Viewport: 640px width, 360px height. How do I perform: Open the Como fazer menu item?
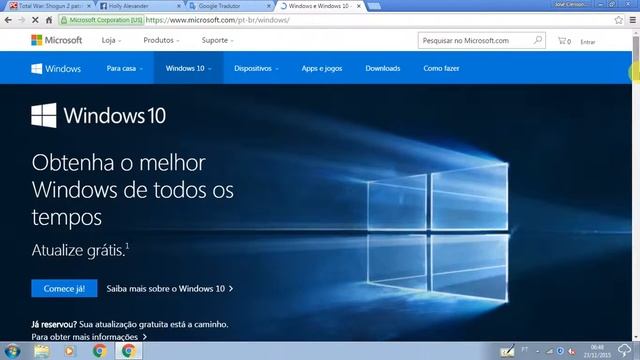(x=441, y=69)
